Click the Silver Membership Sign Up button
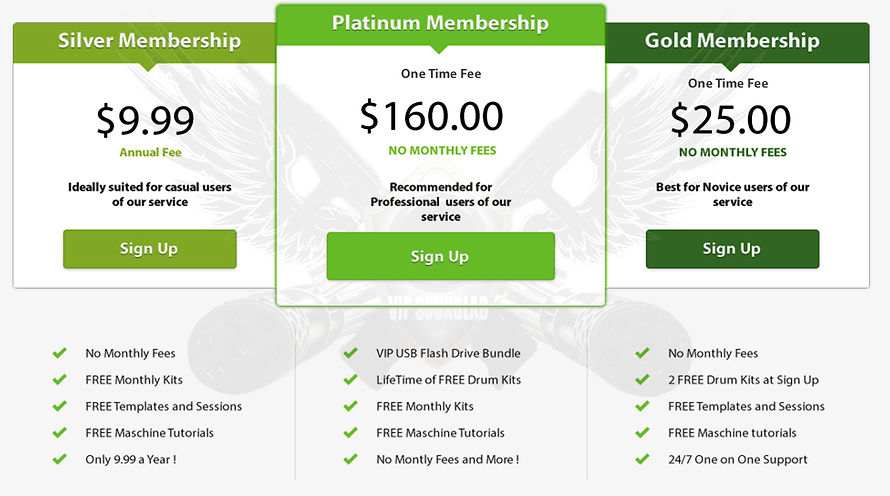890x496 pixels. click(x=150, y=249)
